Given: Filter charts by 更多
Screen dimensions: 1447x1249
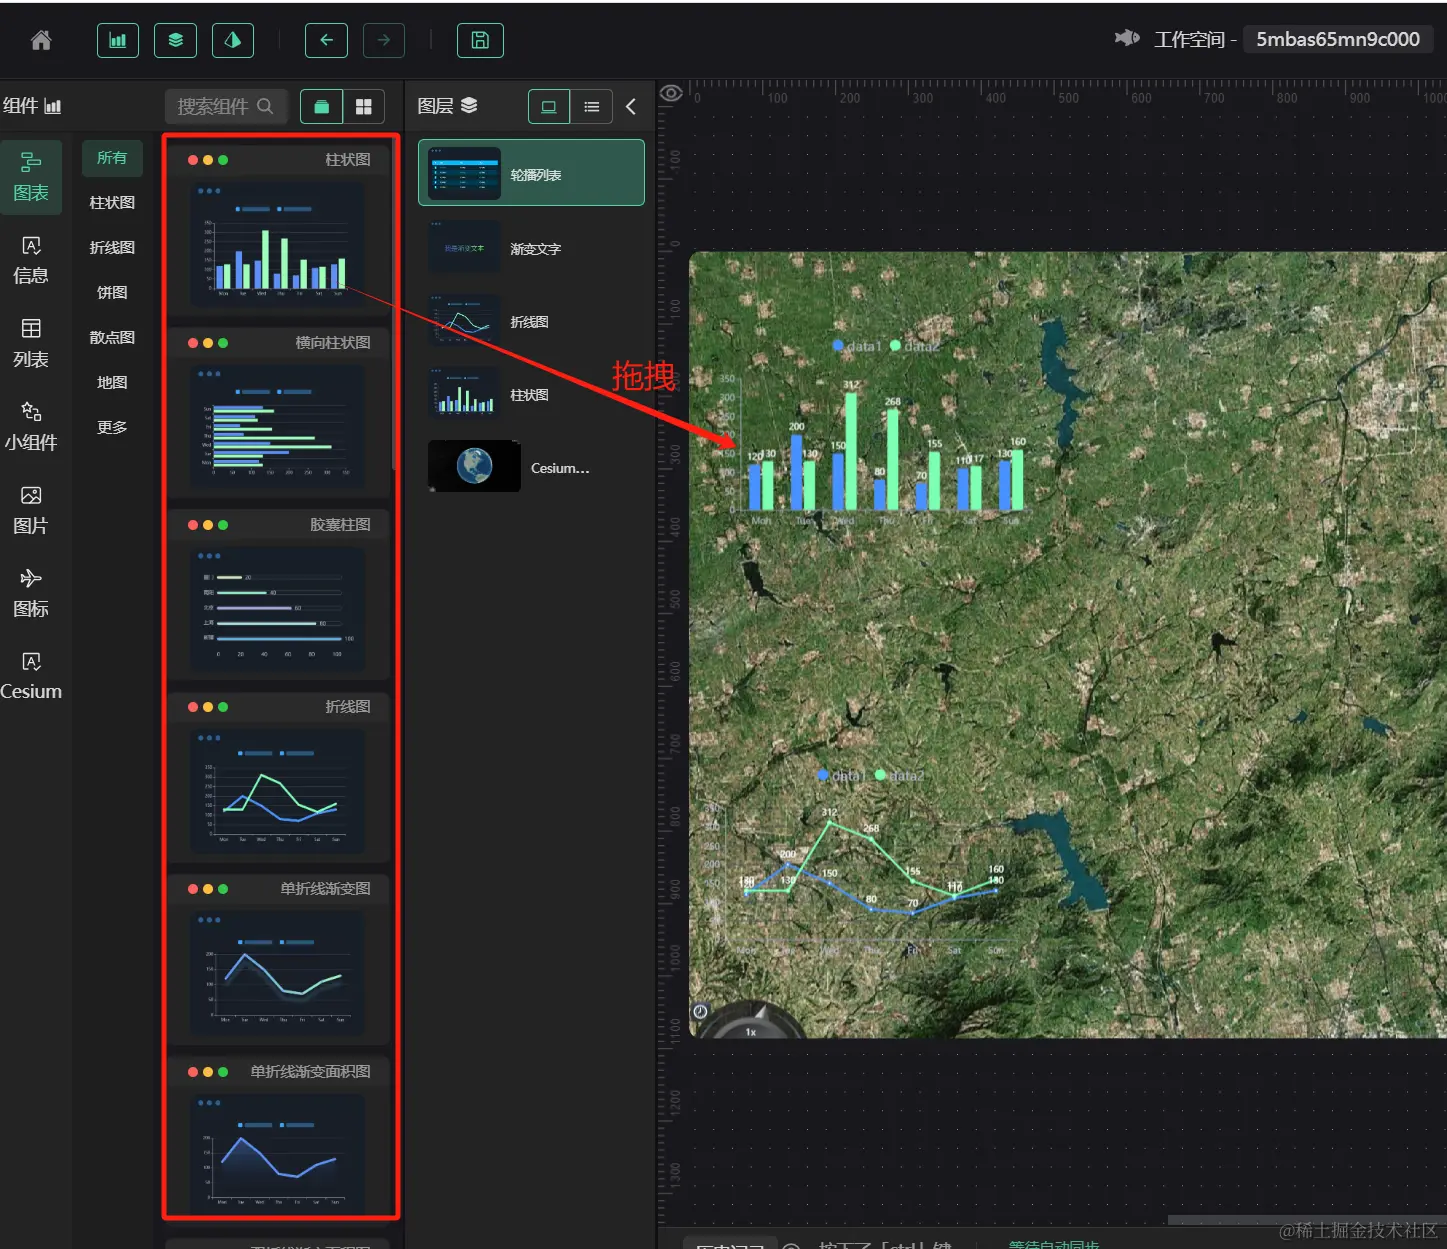Looking at the screenshot, I should click(x=112, y=428).
